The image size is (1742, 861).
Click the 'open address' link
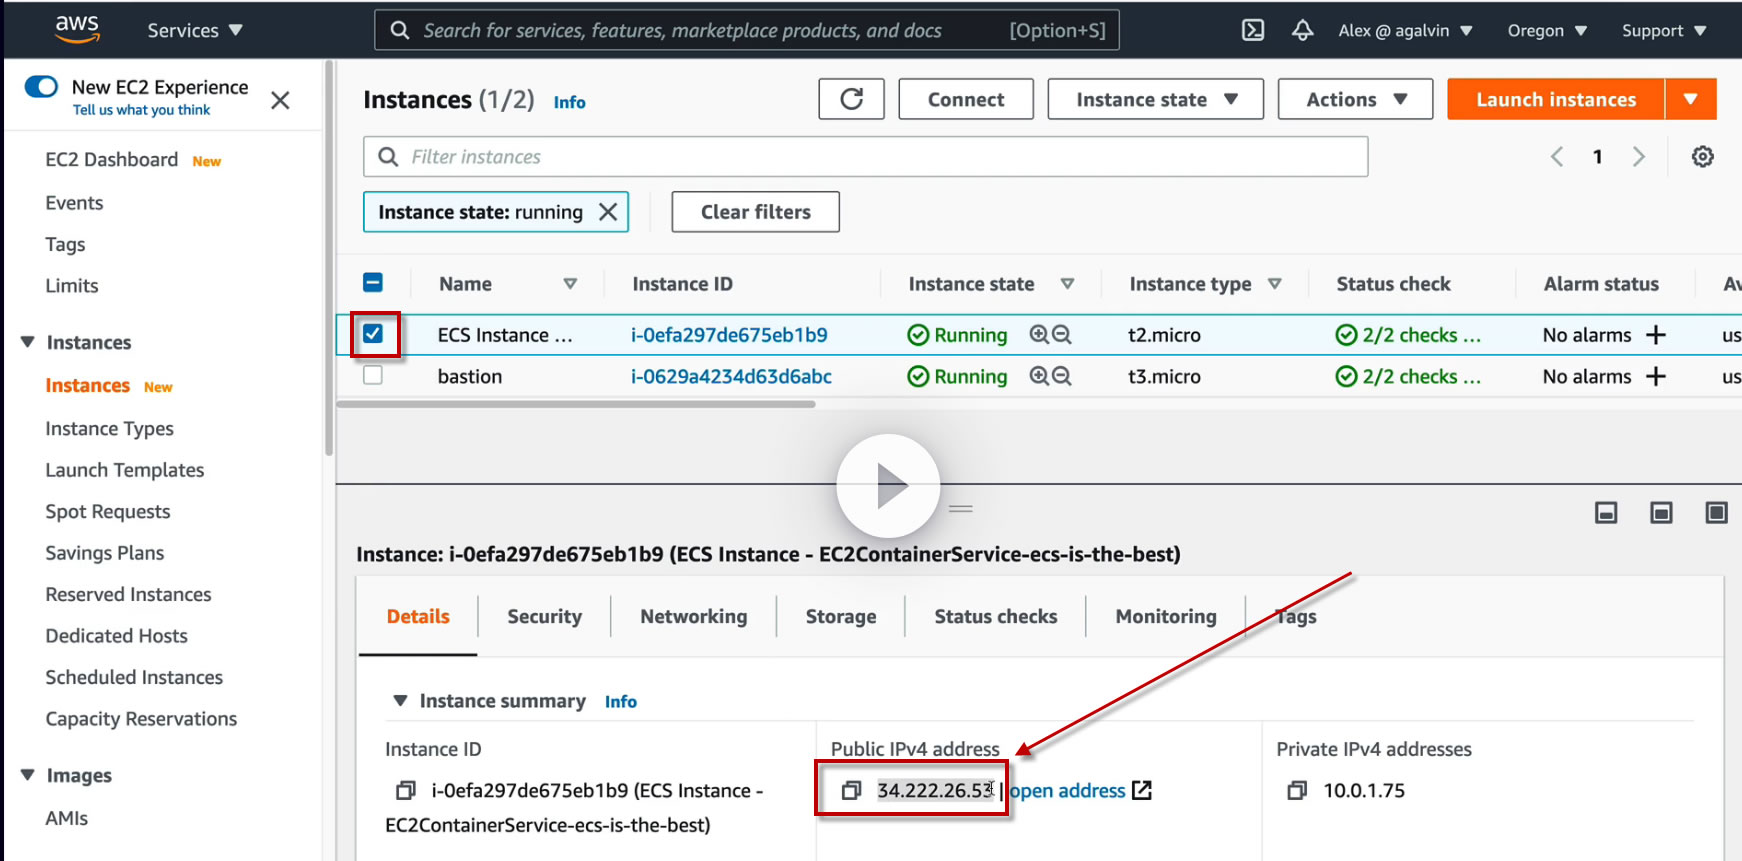(1067, 791)
